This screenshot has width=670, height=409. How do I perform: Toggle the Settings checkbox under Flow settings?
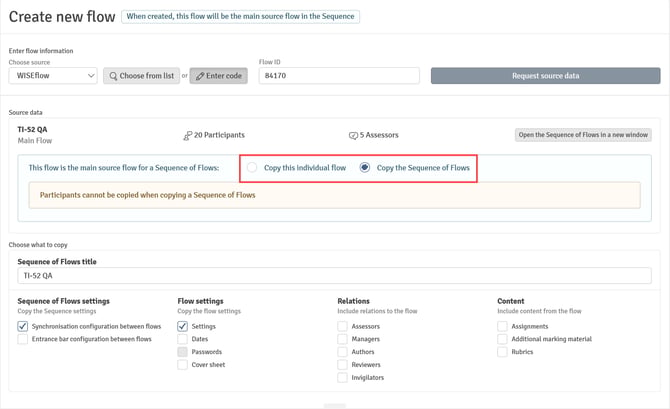click(182, 327)
